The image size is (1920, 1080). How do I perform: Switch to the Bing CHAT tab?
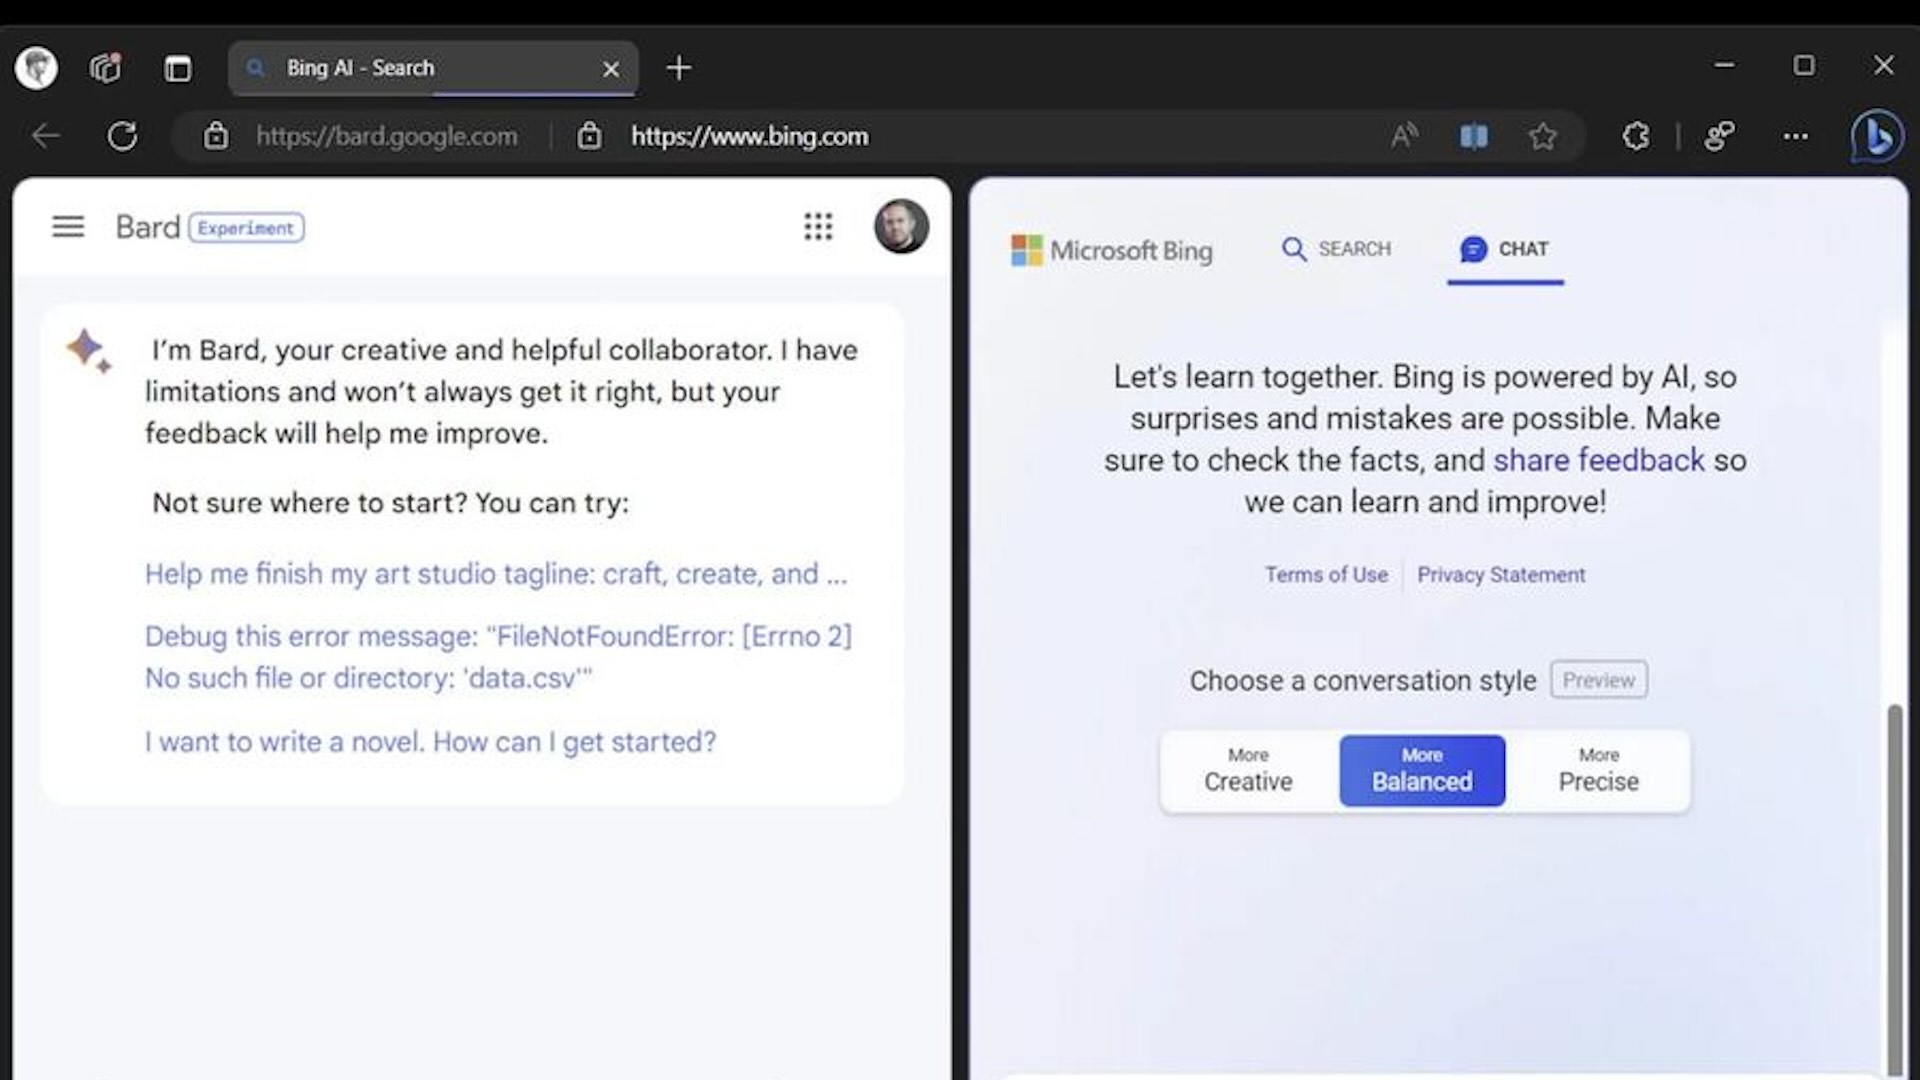(x=1504, y=249)
